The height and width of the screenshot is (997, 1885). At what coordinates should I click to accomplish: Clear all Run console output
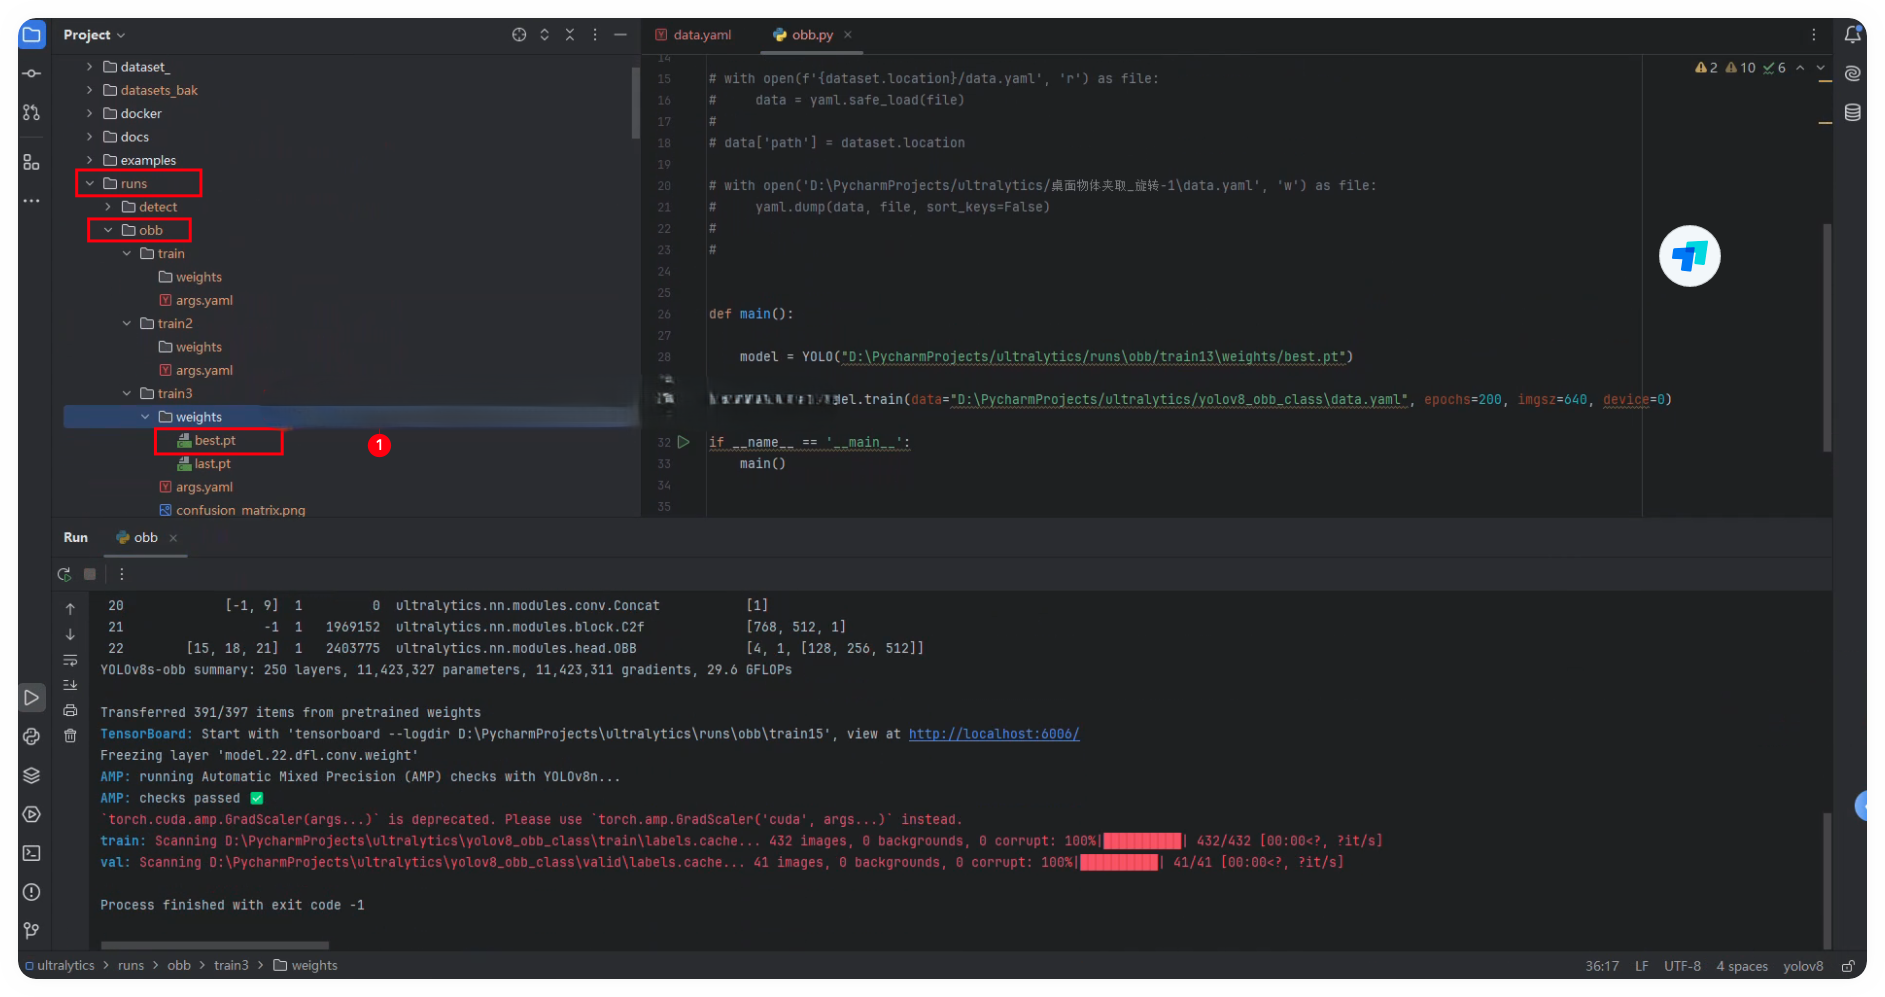[x=70, y=736]
